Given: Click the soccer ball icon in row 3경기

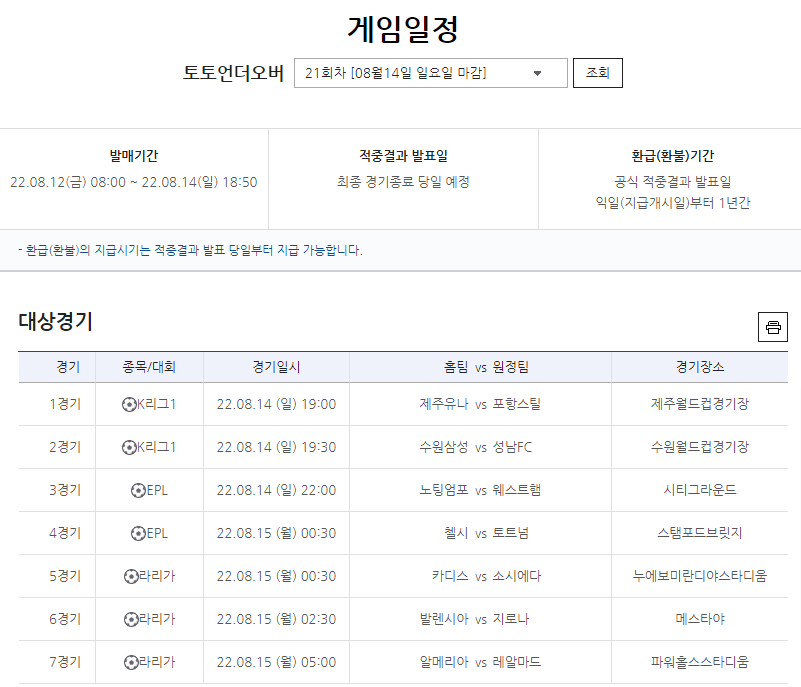Looking at the screenshot, I should (138, 490).
